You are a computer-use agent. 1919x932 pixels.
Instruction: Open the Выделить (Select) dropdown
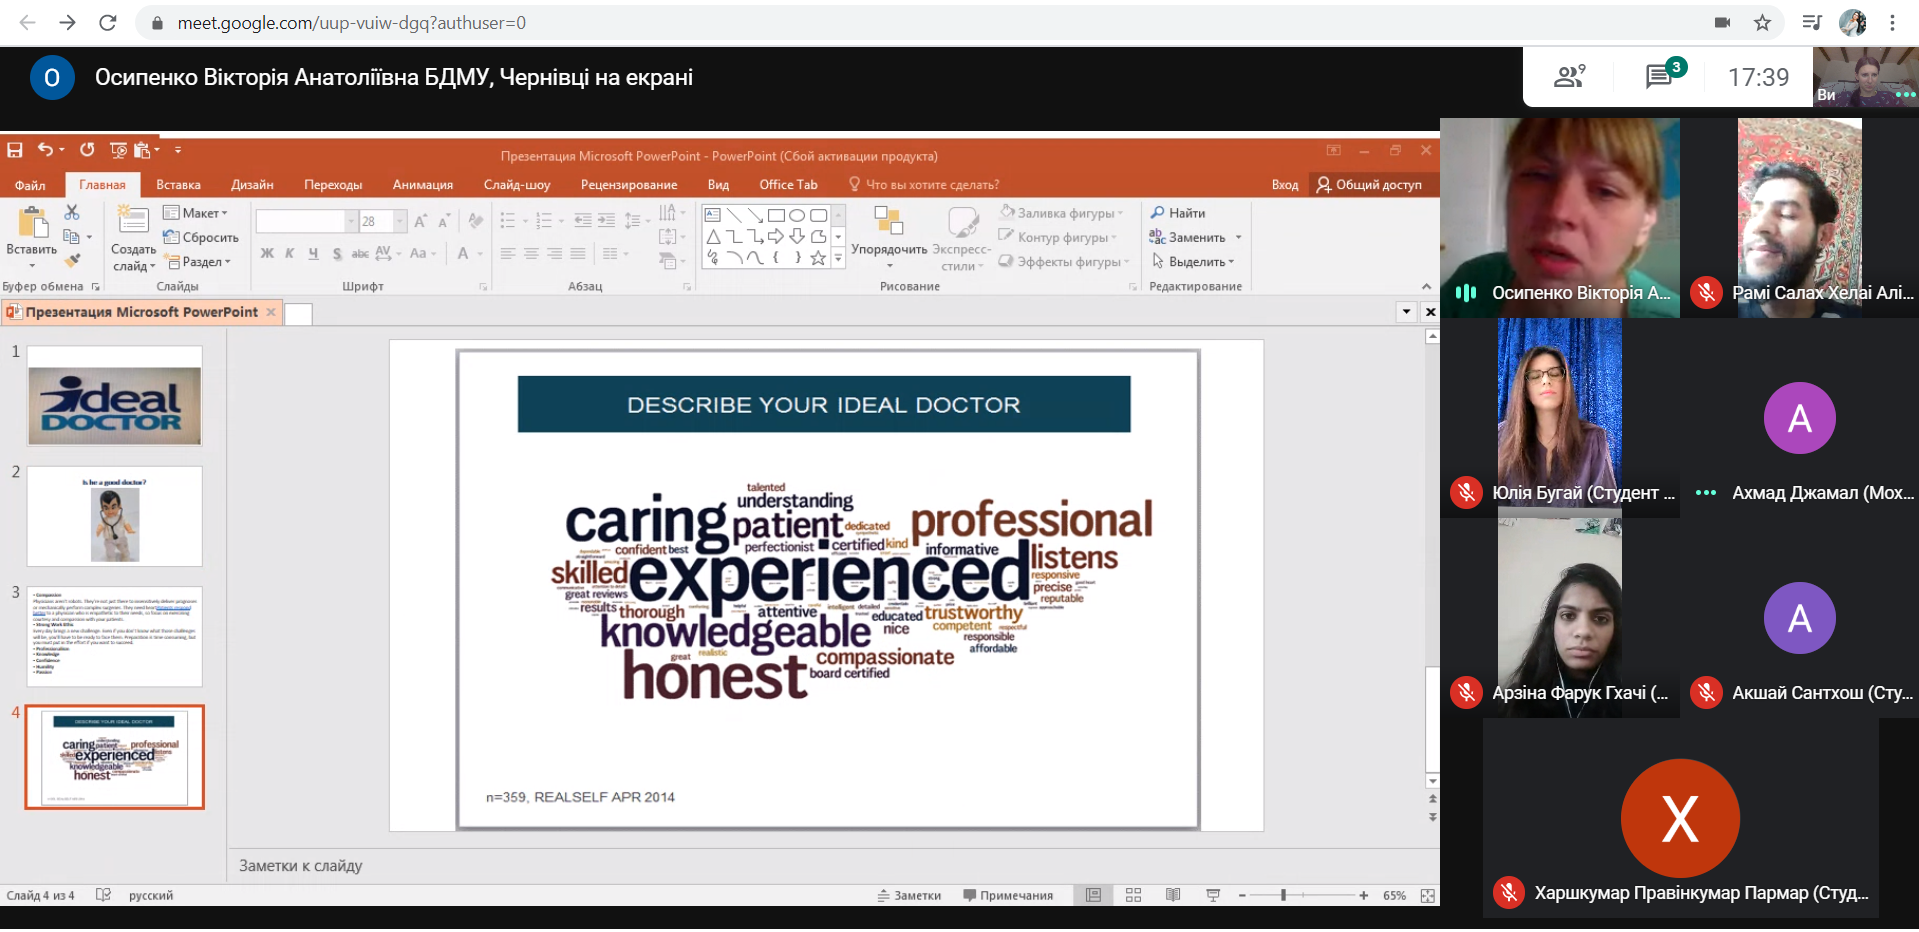point(1196,262)
